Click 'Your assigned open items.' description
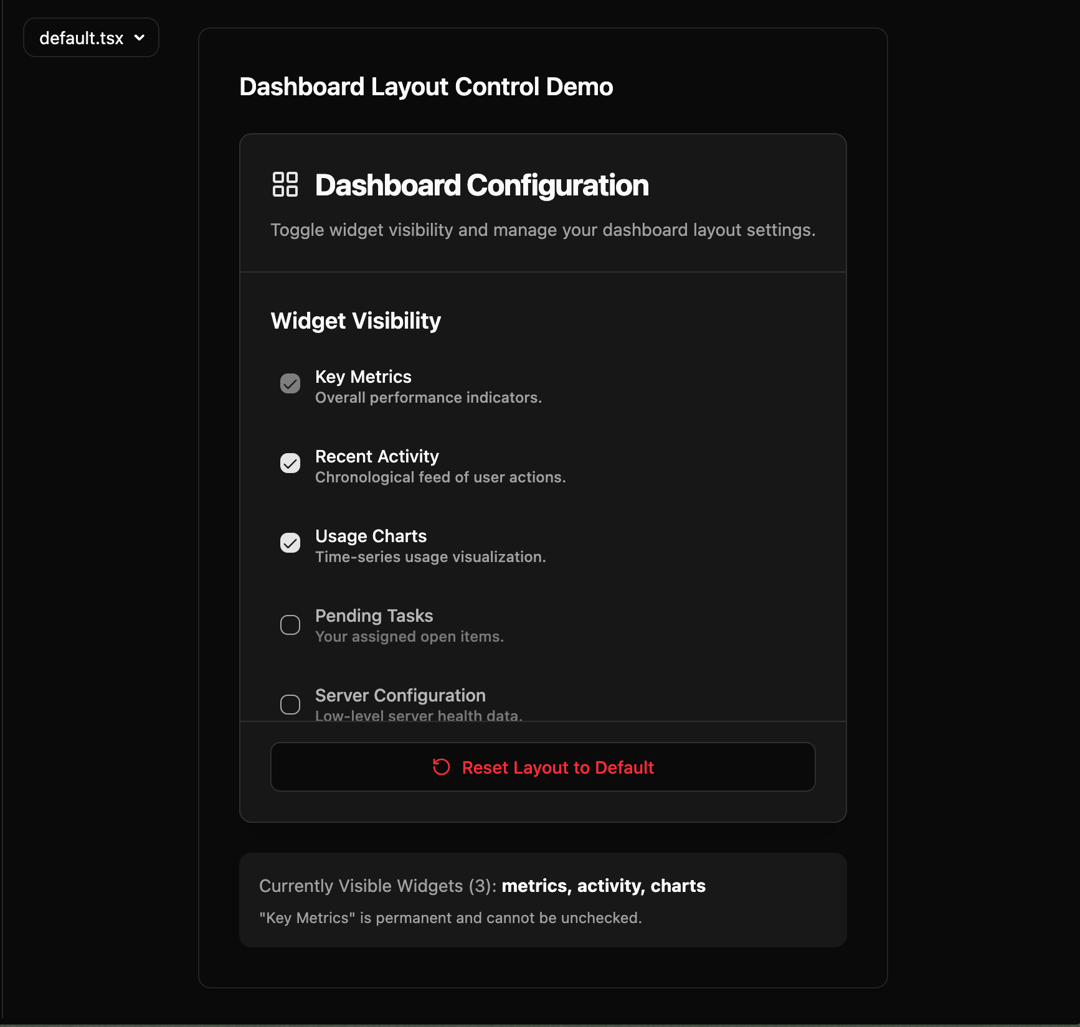This screenshot has width=1080, height=1027. click(409, 636)
